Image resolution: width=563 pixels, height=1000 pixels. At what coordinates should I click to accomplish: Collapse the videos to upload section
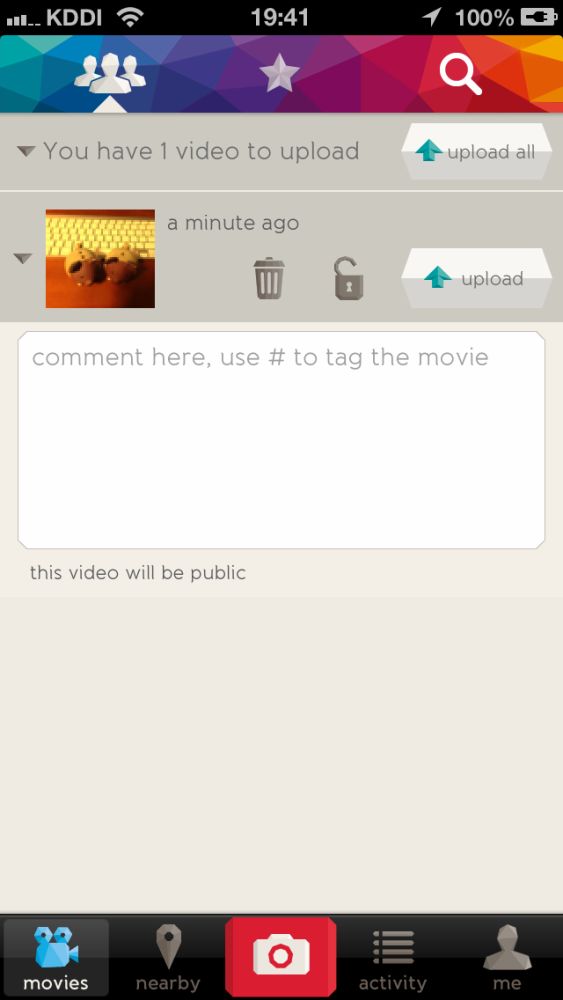(x=26, y=152)
